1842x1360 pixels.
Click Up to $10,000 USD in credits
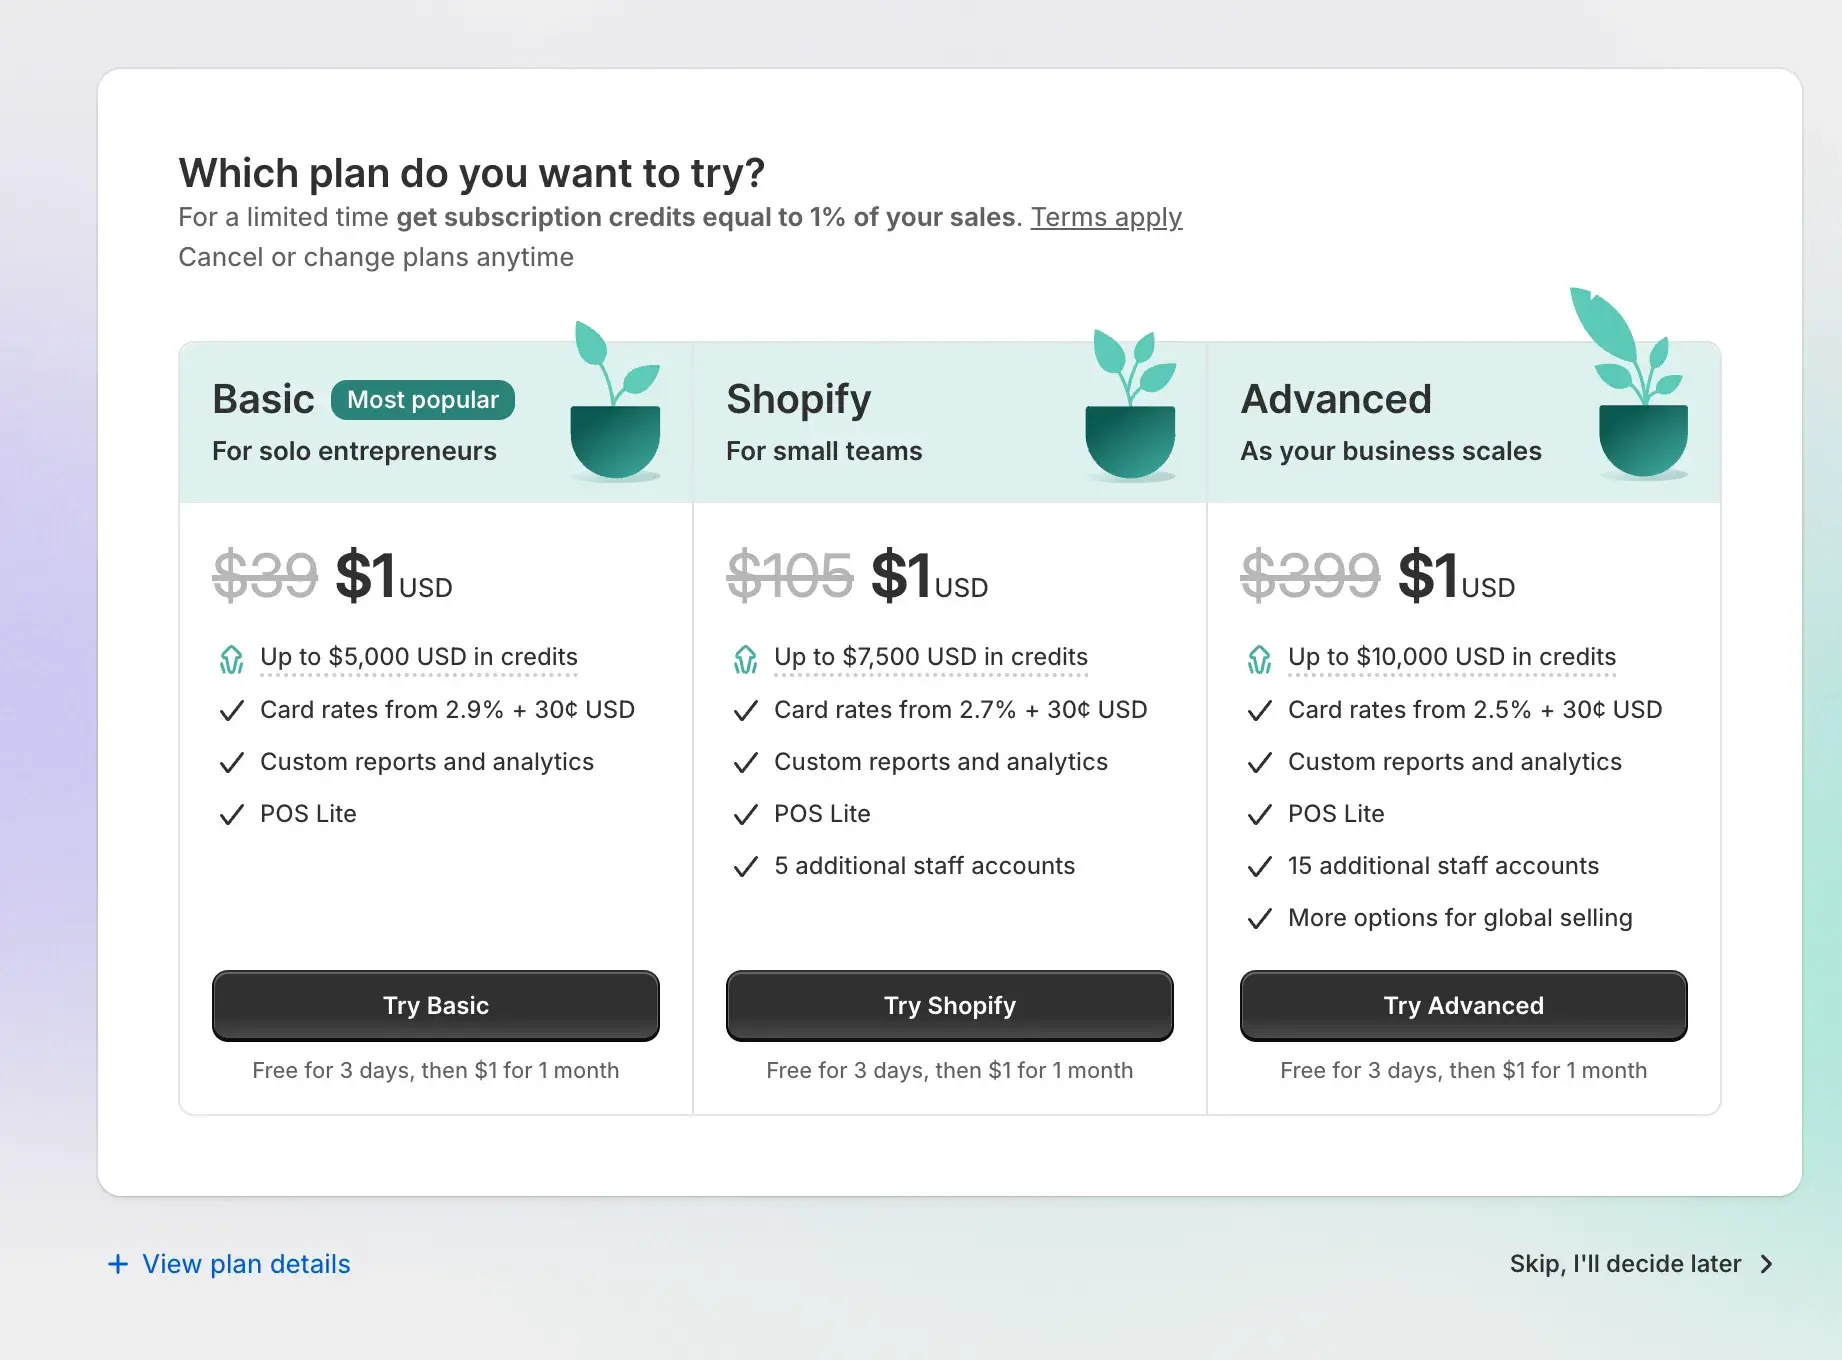pyautogui.click(x=1452, y=657)
